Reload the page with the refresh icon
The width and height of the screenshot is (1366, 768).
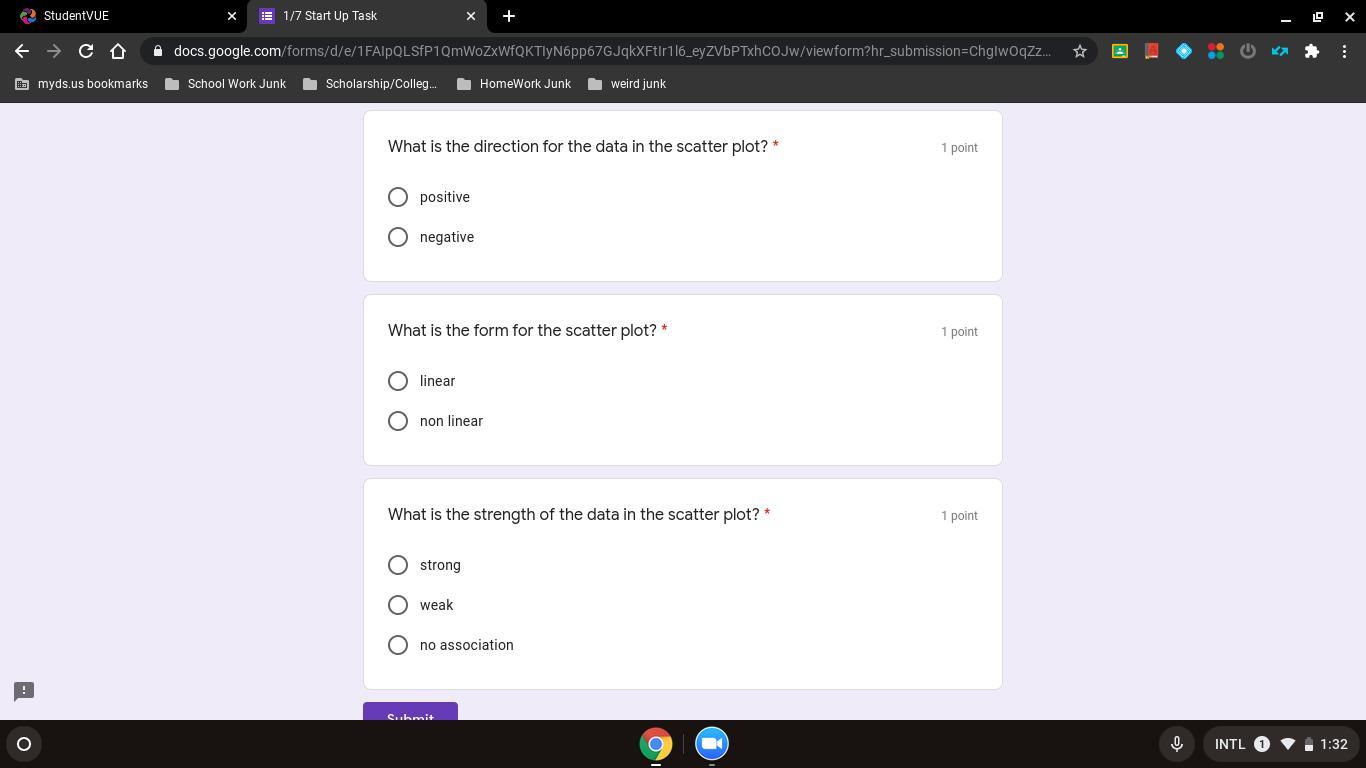click(x=86, y=51)
